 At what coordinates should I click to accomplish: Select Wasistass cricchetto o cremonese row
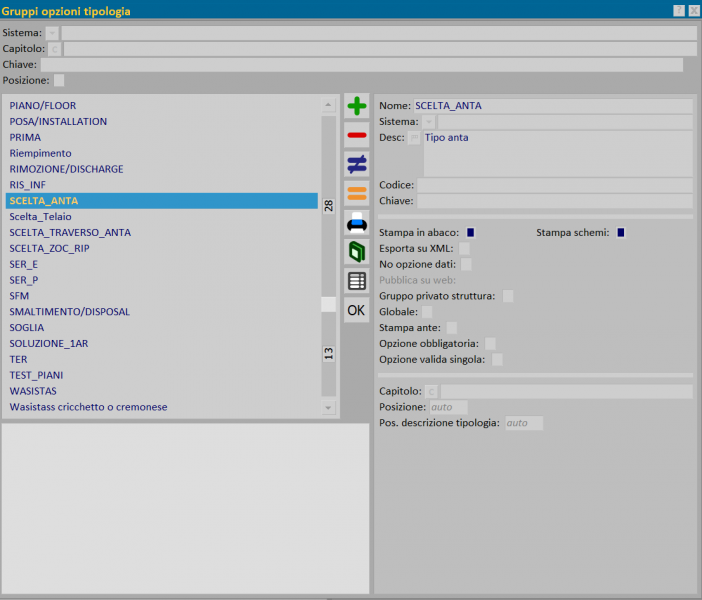(162, 407)
